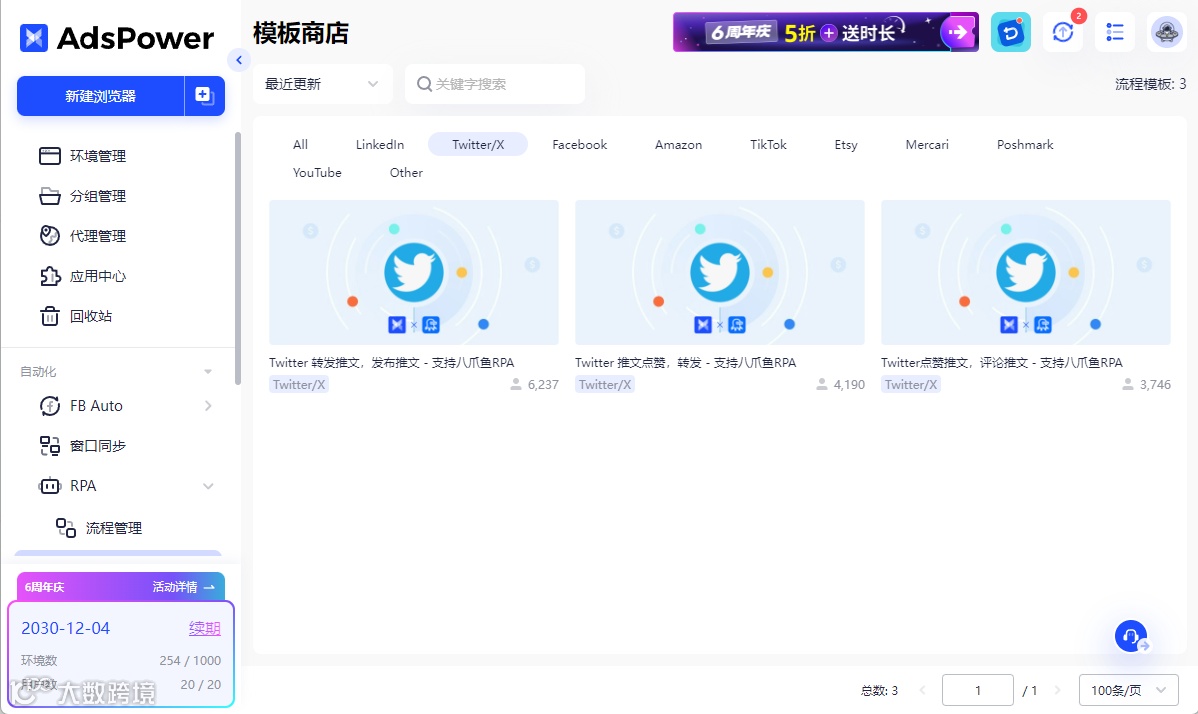The image size is (1198, 714).
Task: Click the next page arrow
Action: [x=1058, y=690]
